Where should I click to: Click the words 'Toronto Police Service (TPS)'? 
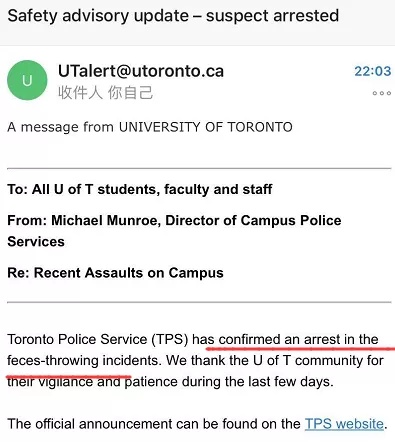click(x=98, y=339)
